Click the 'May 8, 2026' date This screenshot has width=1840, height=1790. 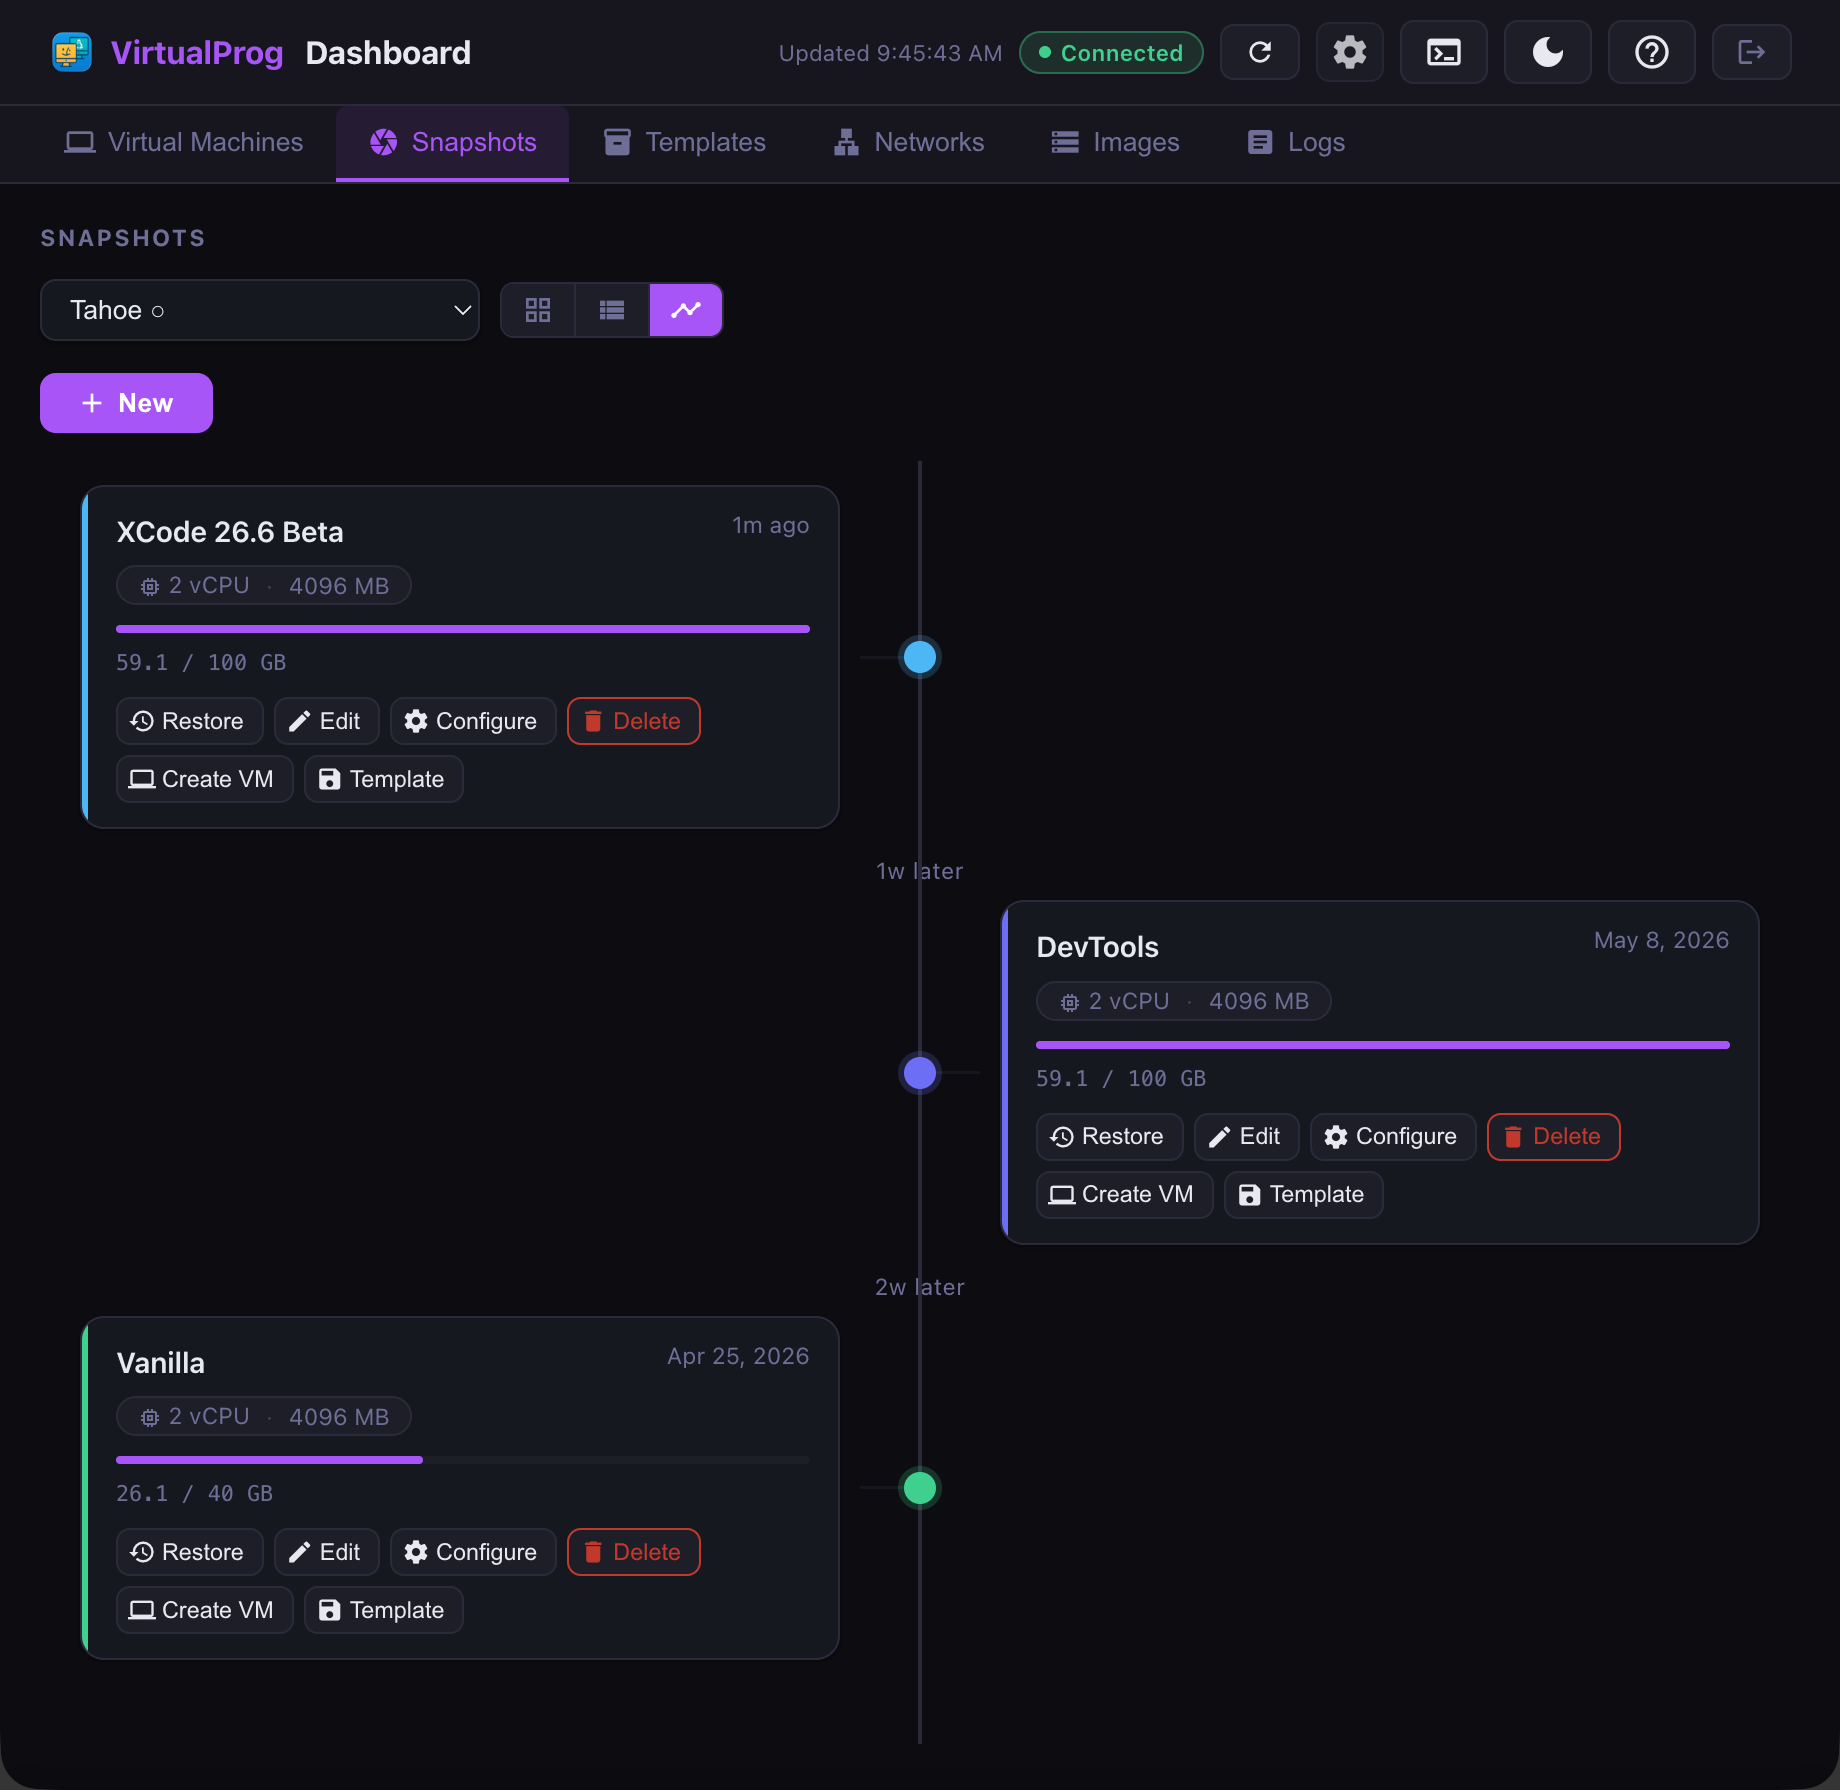coord(1661,940)
